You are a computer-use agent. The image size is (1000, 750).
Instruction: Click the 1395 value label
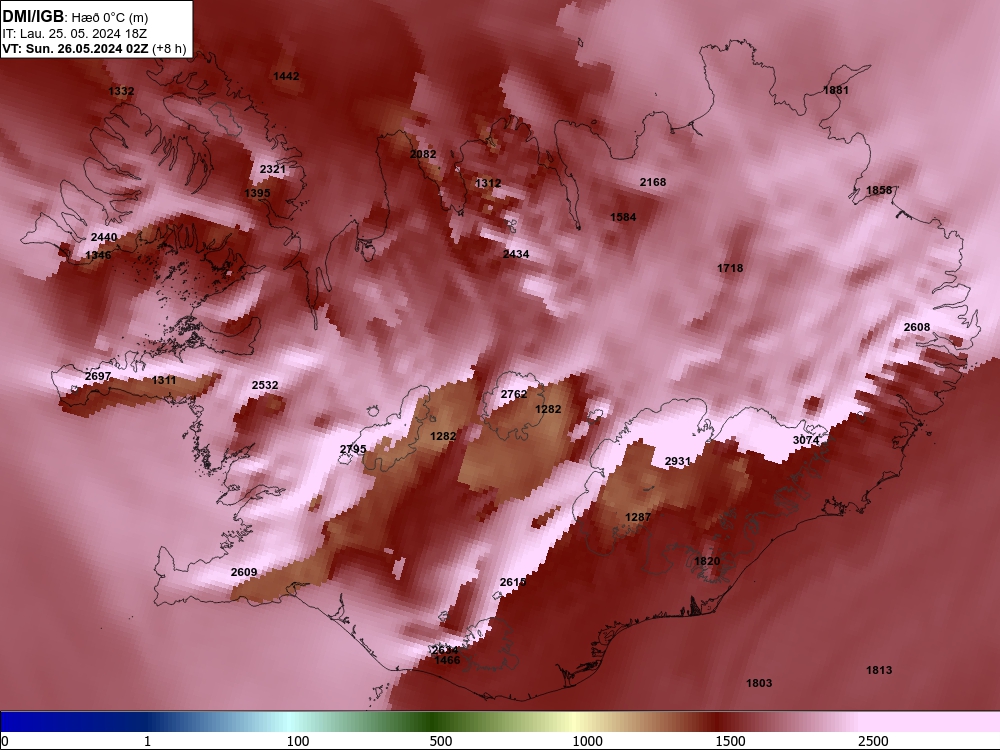coord(257,193)
